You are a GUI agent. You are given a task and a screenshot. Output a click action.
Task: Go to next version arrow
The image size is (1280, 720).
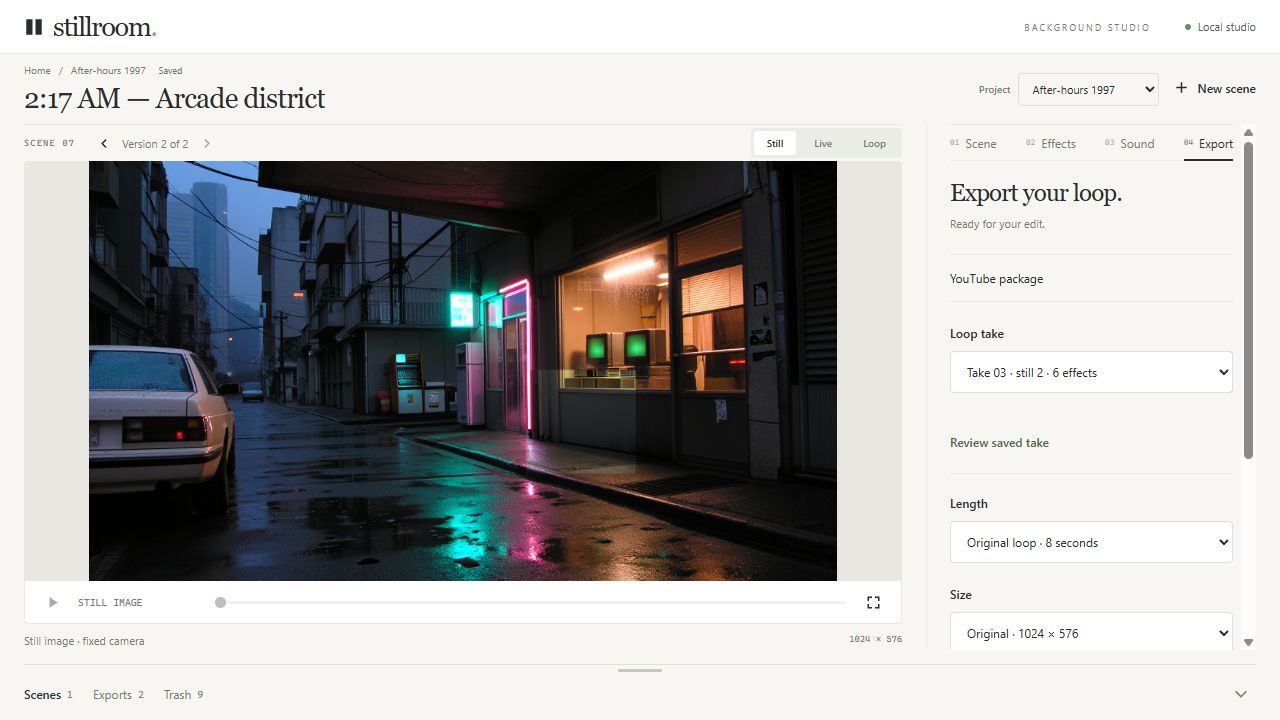coord(207,144)
